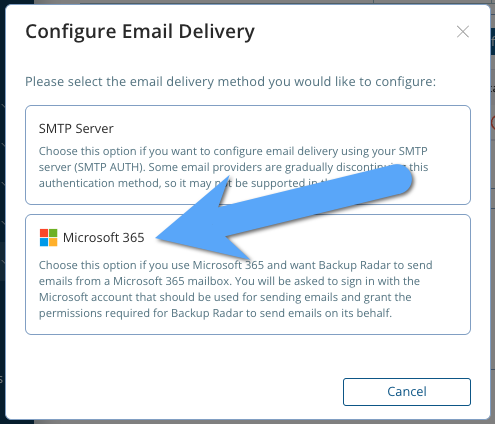Click the Microsoft 365 mailbox permissions description

pyautogui.click(x=236, y=289)
